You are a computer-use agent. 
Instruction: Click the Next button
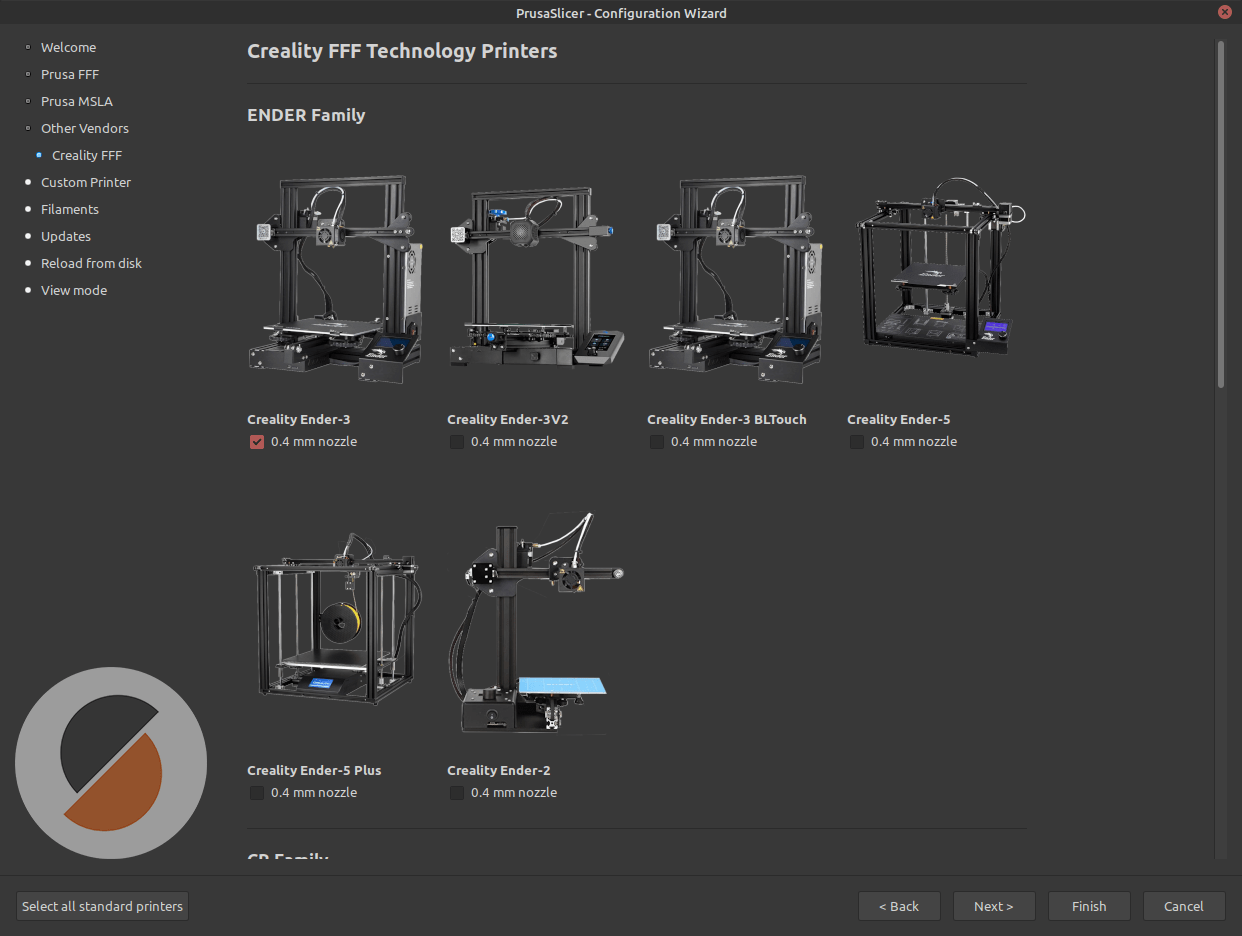(x=994, y=906)
